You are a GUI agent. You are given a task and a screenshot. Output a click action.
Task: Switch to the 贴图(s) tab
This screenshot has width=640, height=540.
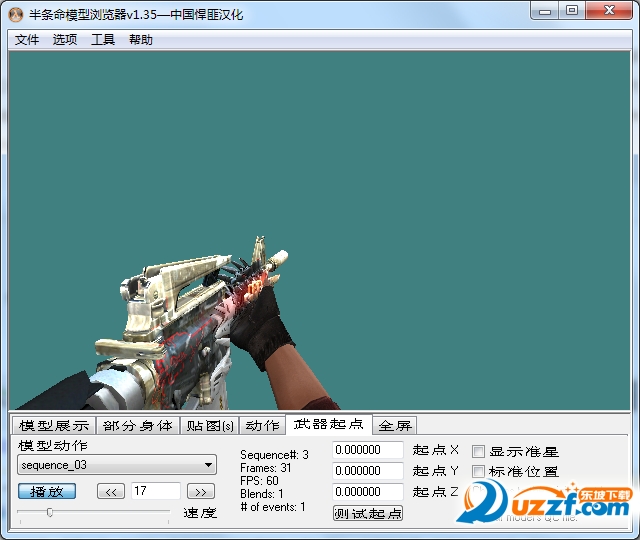(210, 426)
